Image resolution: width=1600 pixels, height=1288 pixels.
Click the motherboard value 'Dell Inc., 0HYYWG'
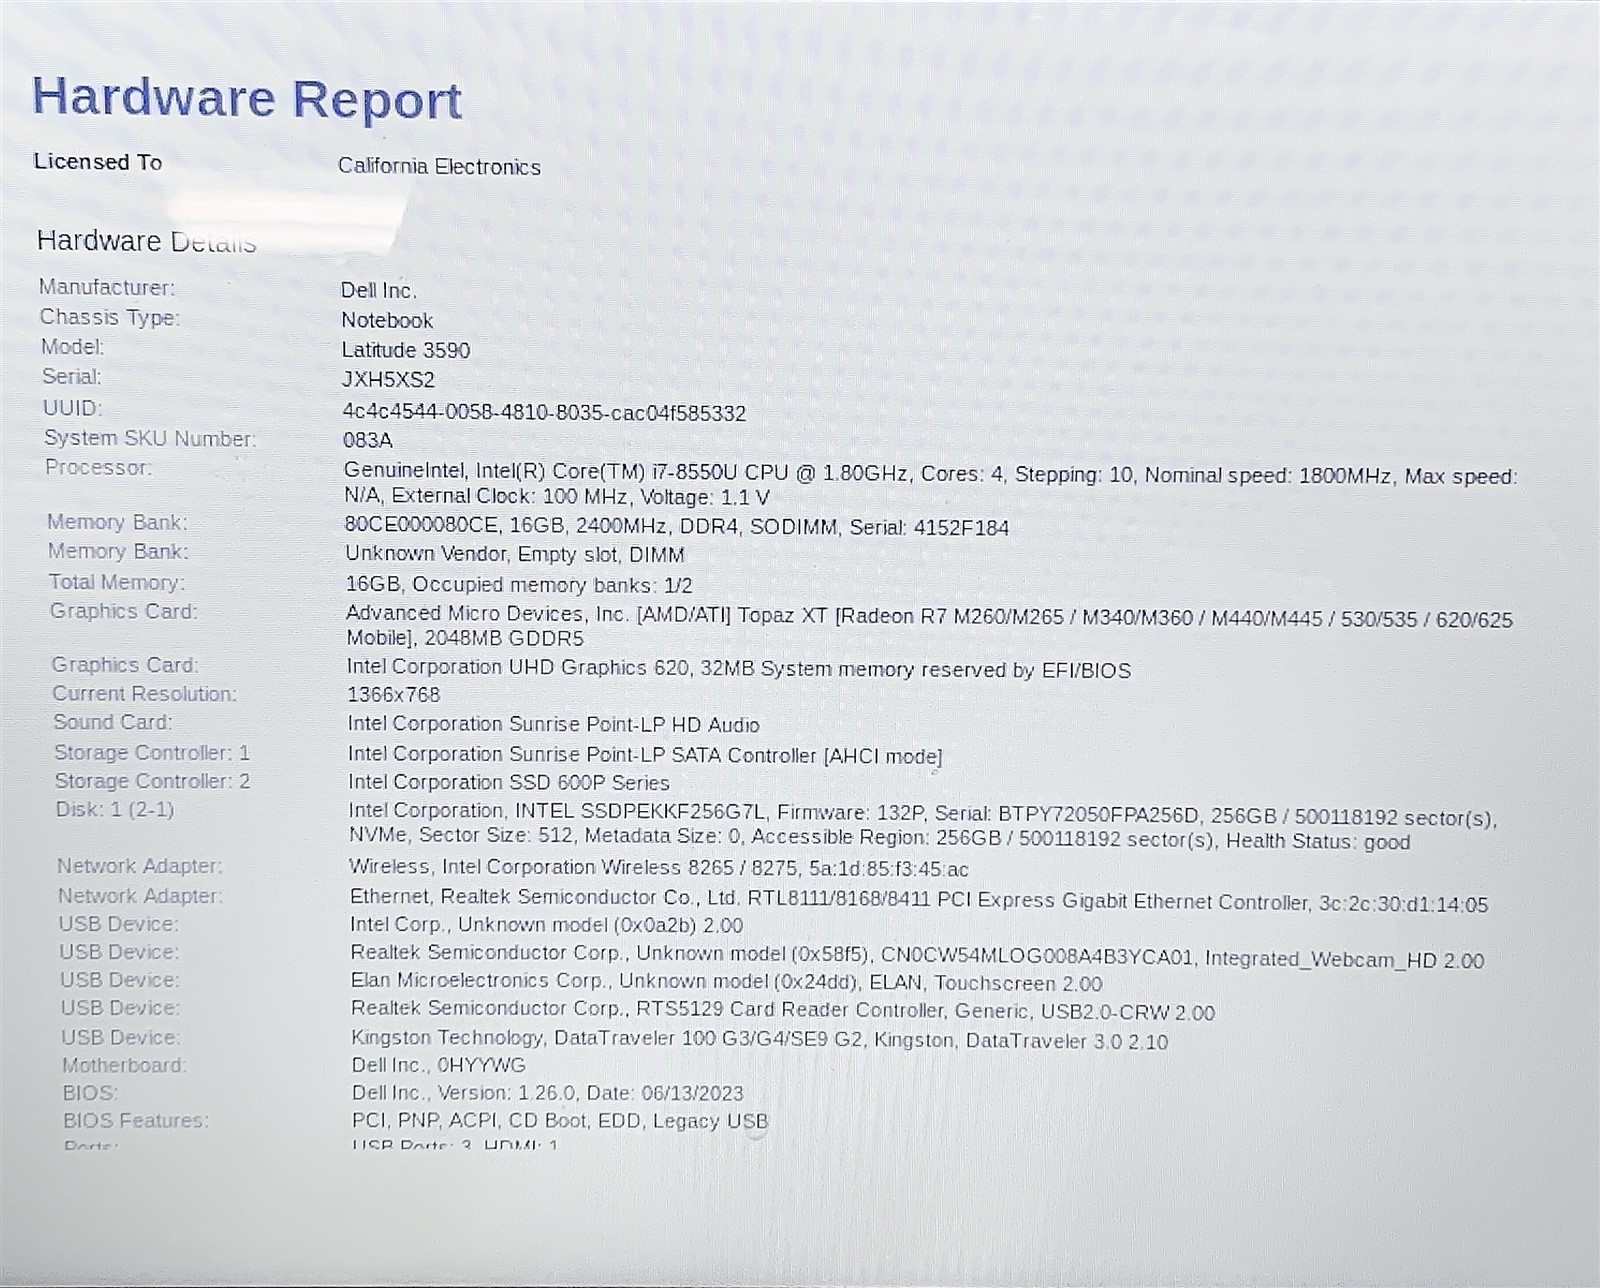click(x=439, y=1066)
